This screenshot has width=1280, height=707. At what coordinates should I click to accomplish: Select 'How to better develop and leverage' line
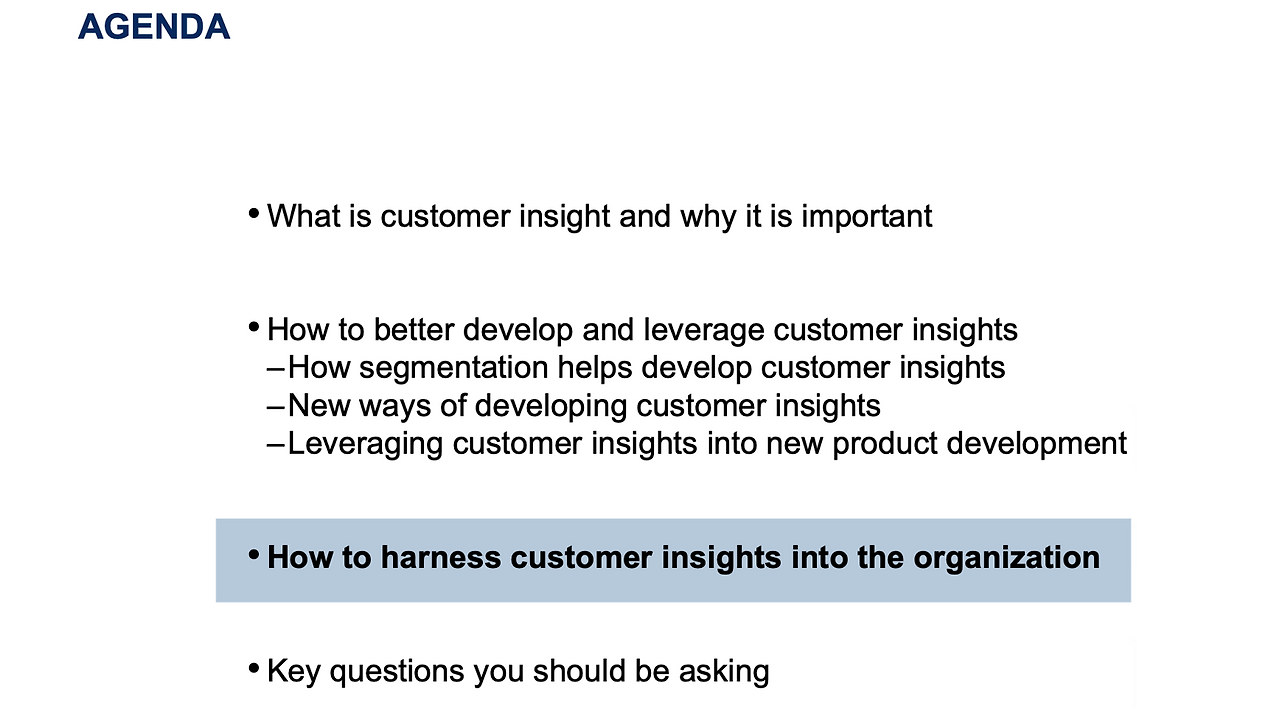click(x=642, y=330)
